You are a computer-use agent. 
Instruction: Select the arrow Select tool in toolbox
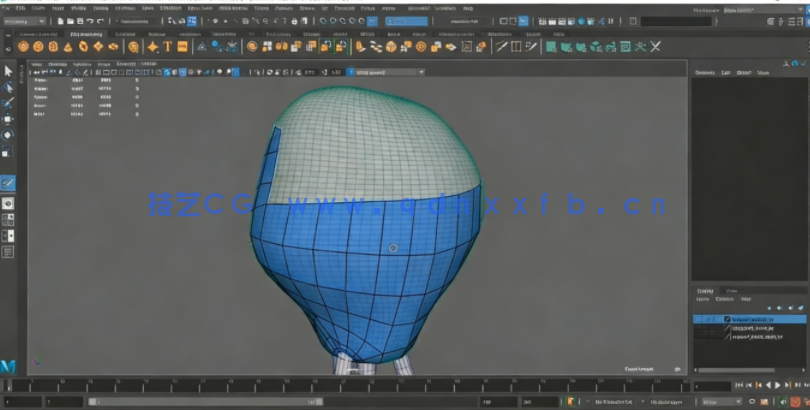(8, 71)
